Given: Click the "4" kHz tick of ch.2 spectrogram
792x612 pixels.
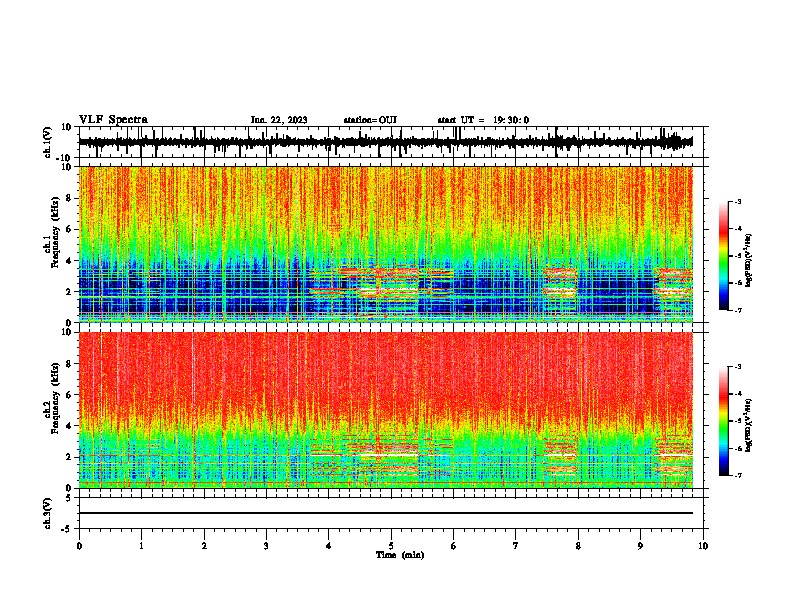Looking at the screenshot, I should pyautogui.click(x=69, y=427).
